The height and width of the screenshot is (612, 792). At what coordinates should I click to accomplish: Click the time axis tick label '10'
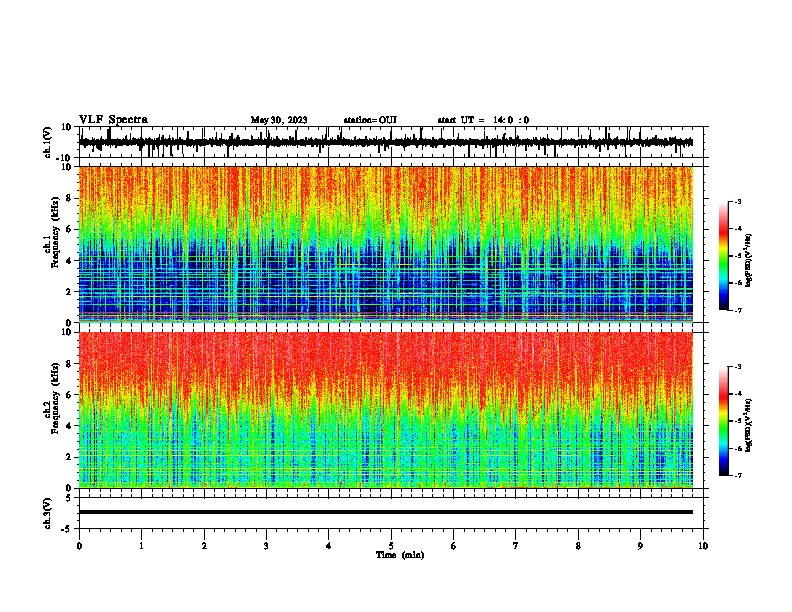point(703,546)
